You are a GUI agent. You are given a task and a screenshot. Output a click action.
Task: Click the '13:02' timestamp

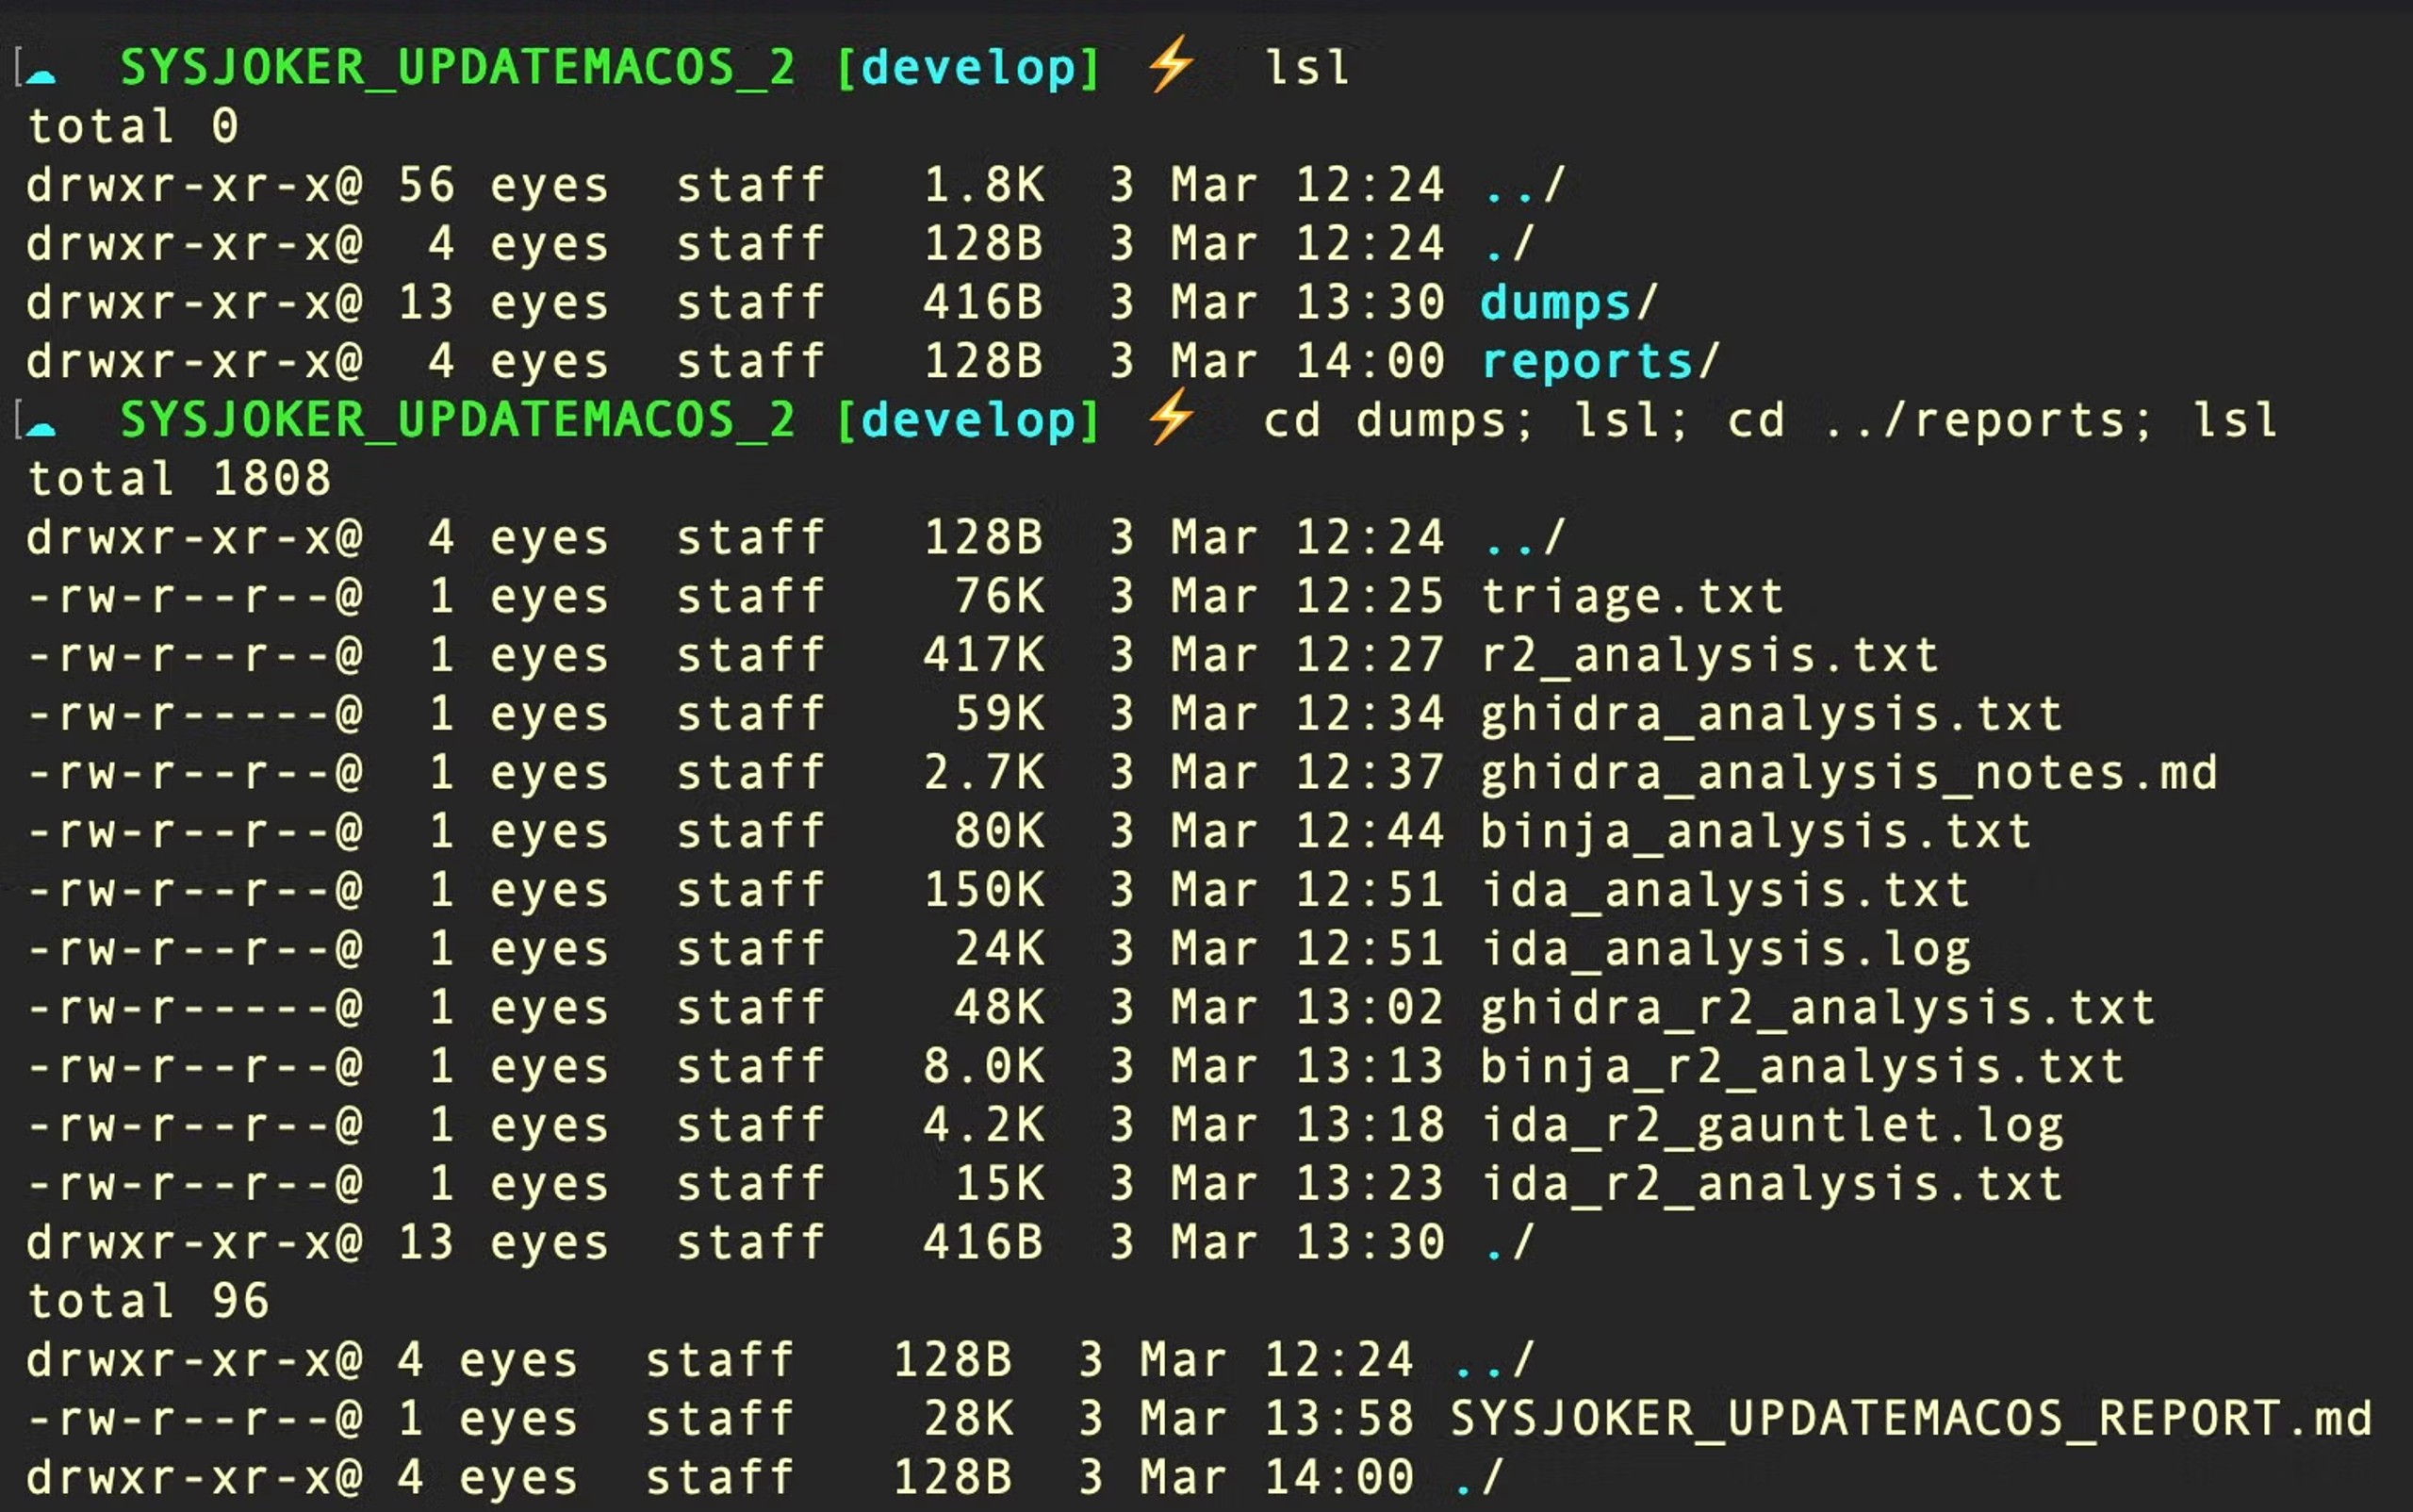point(1370,1008)
